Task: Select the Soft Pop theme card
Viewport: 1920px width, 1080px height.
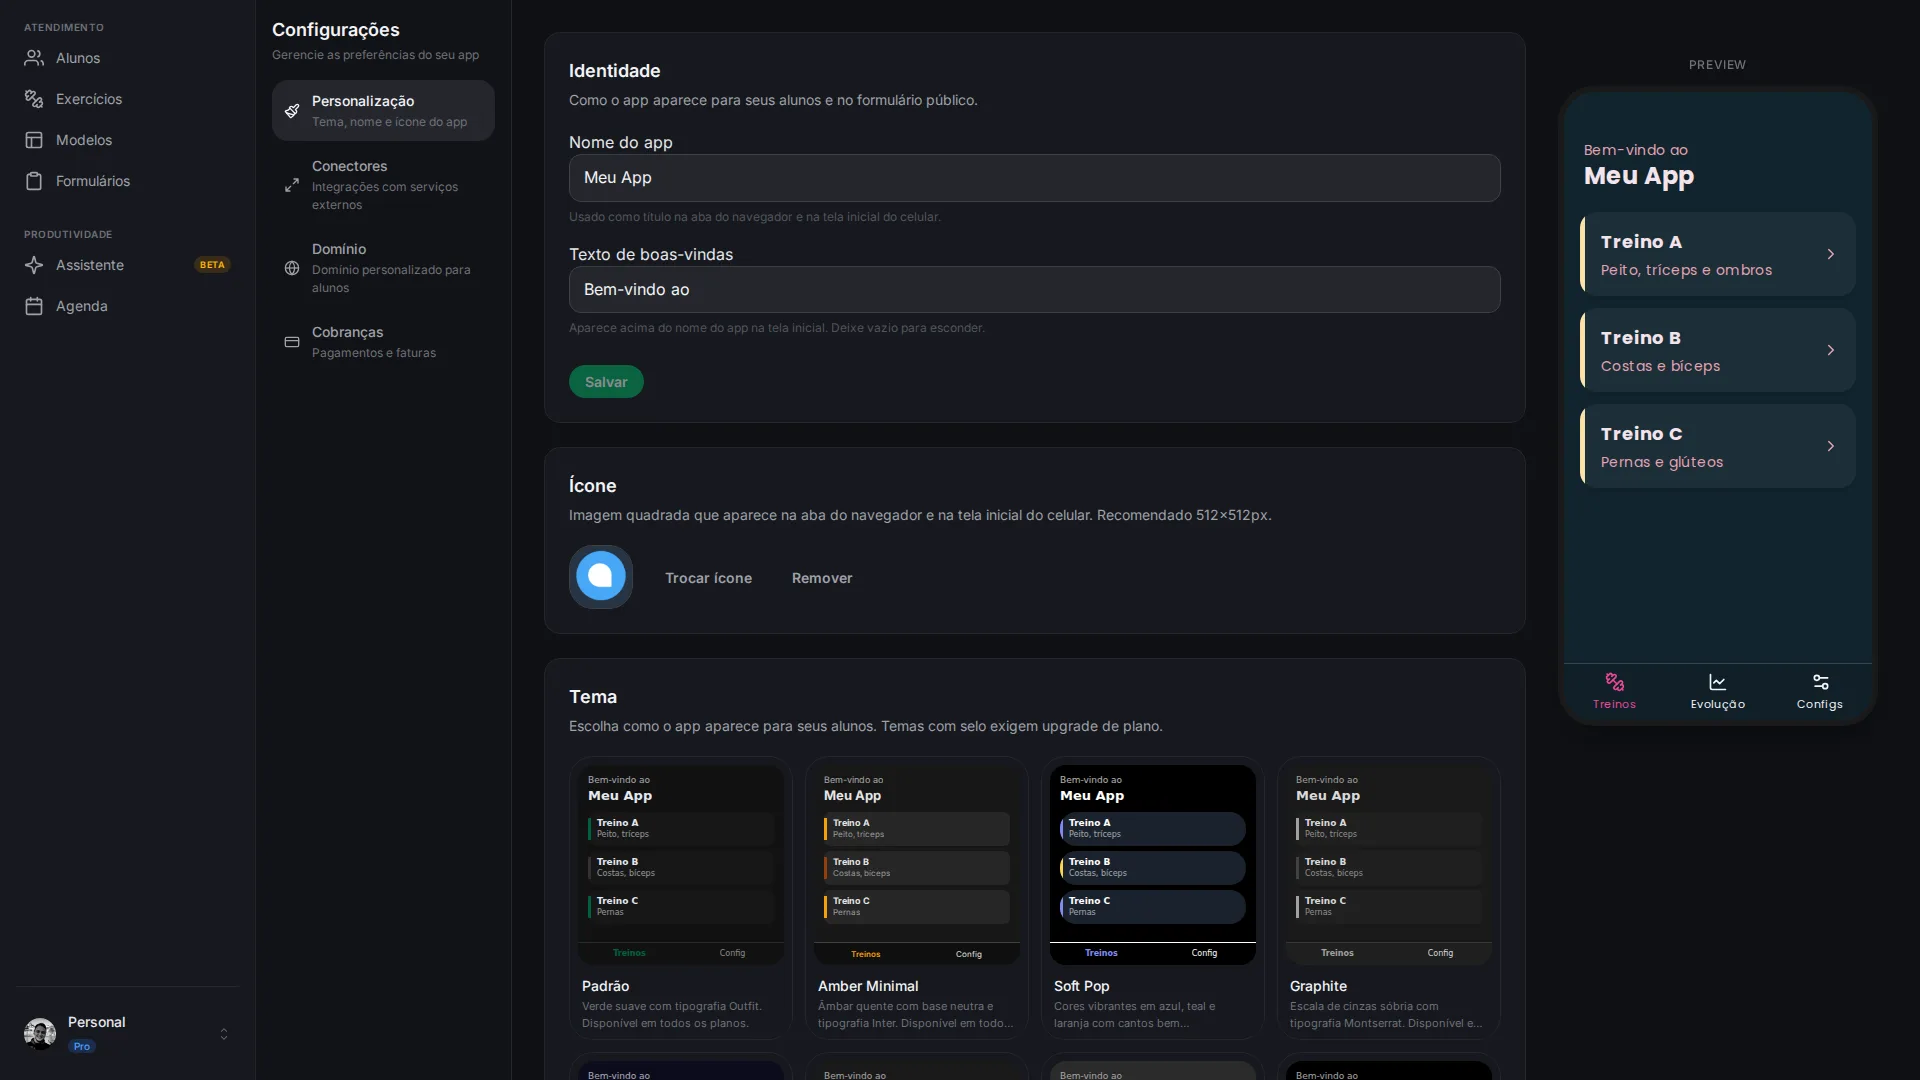Action: (x=1153, y=898)
